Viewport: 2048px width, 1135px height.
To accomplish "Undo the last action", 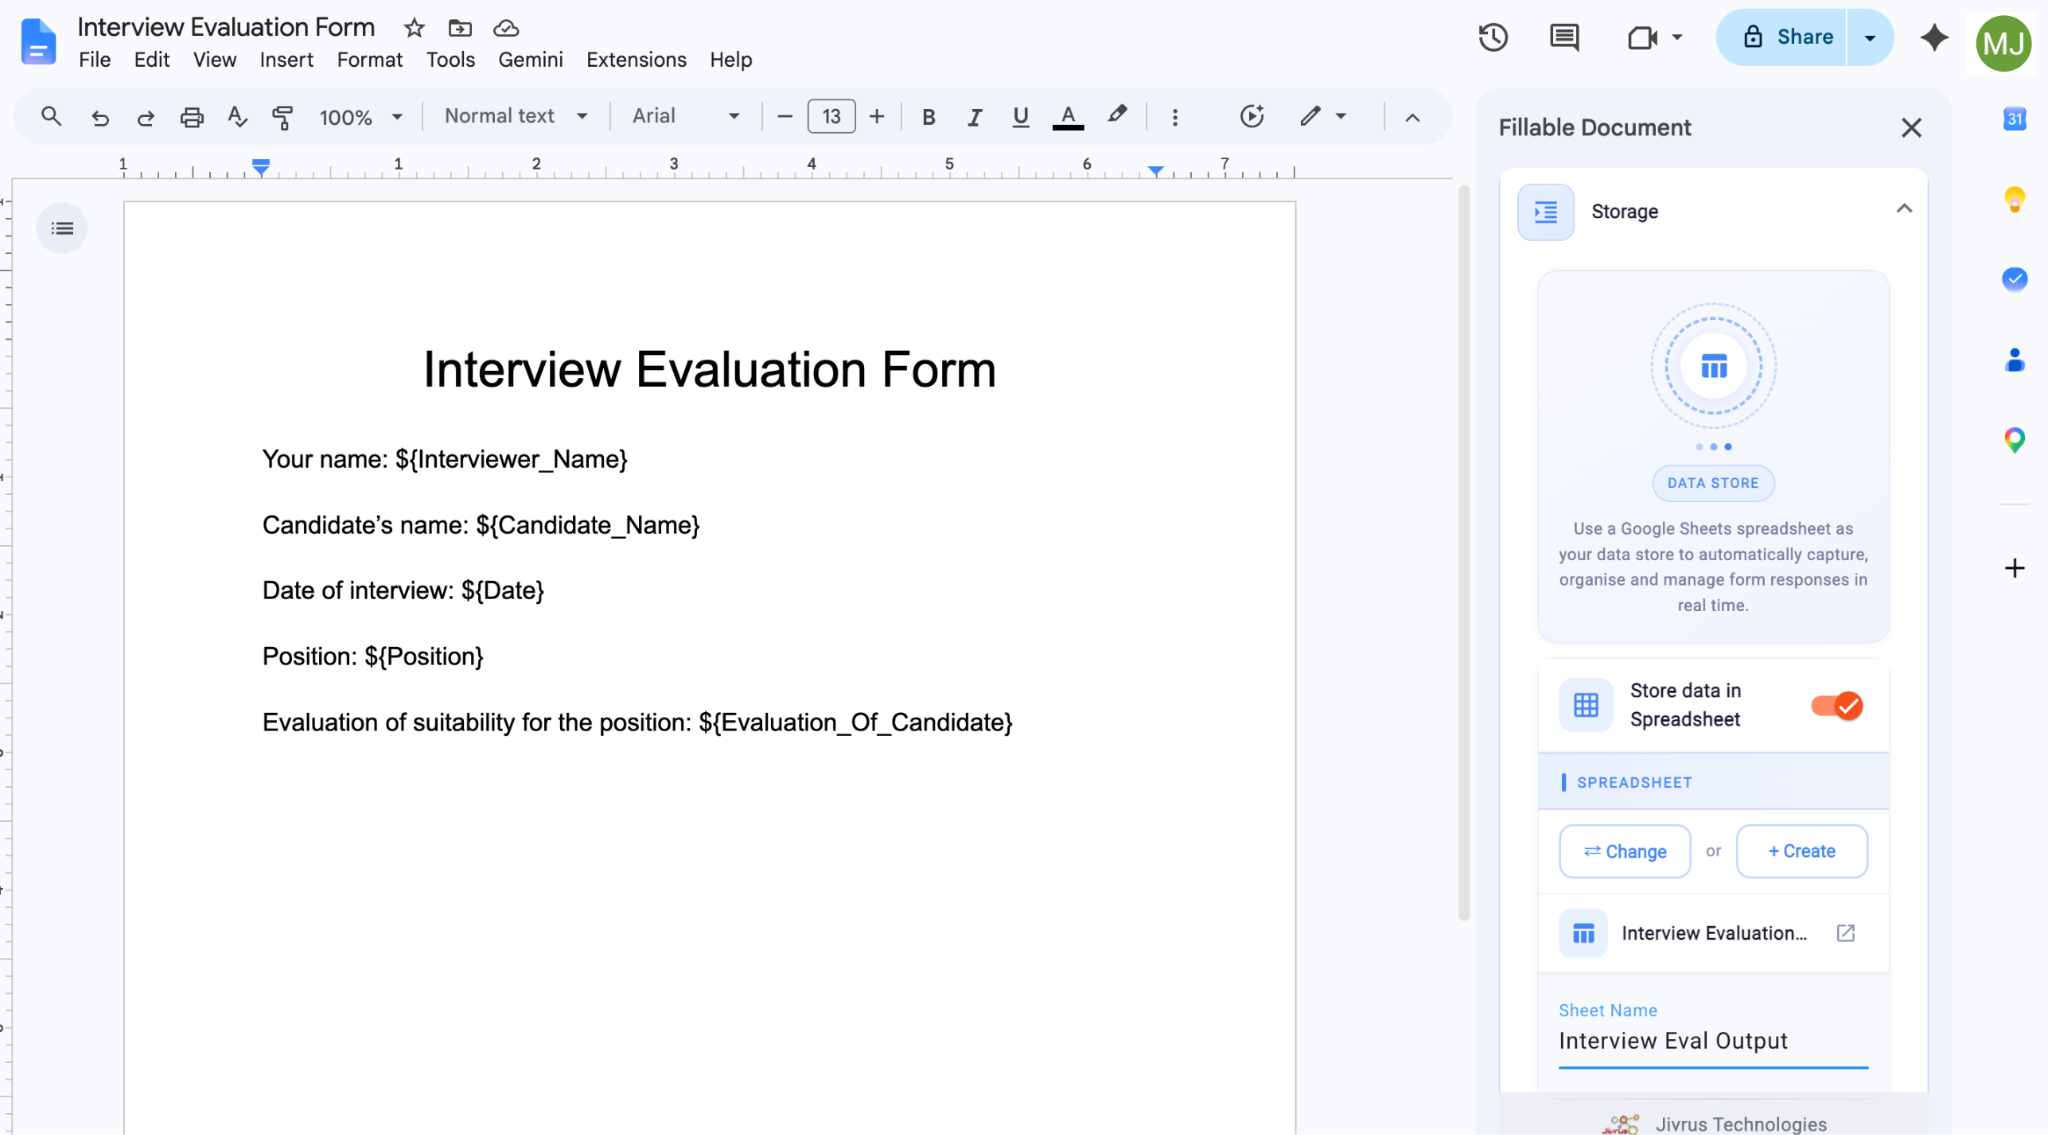I will pos(100,117).
